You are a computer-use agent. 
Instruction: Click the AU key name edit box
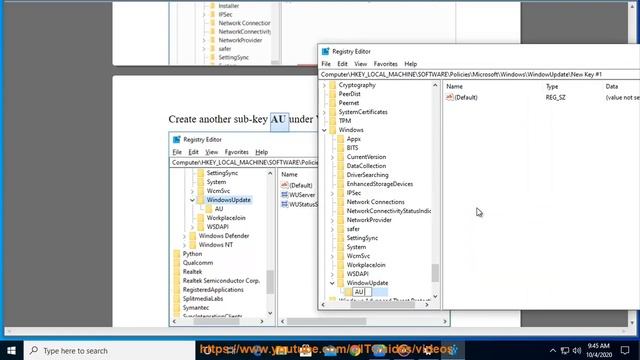[362, 292]
